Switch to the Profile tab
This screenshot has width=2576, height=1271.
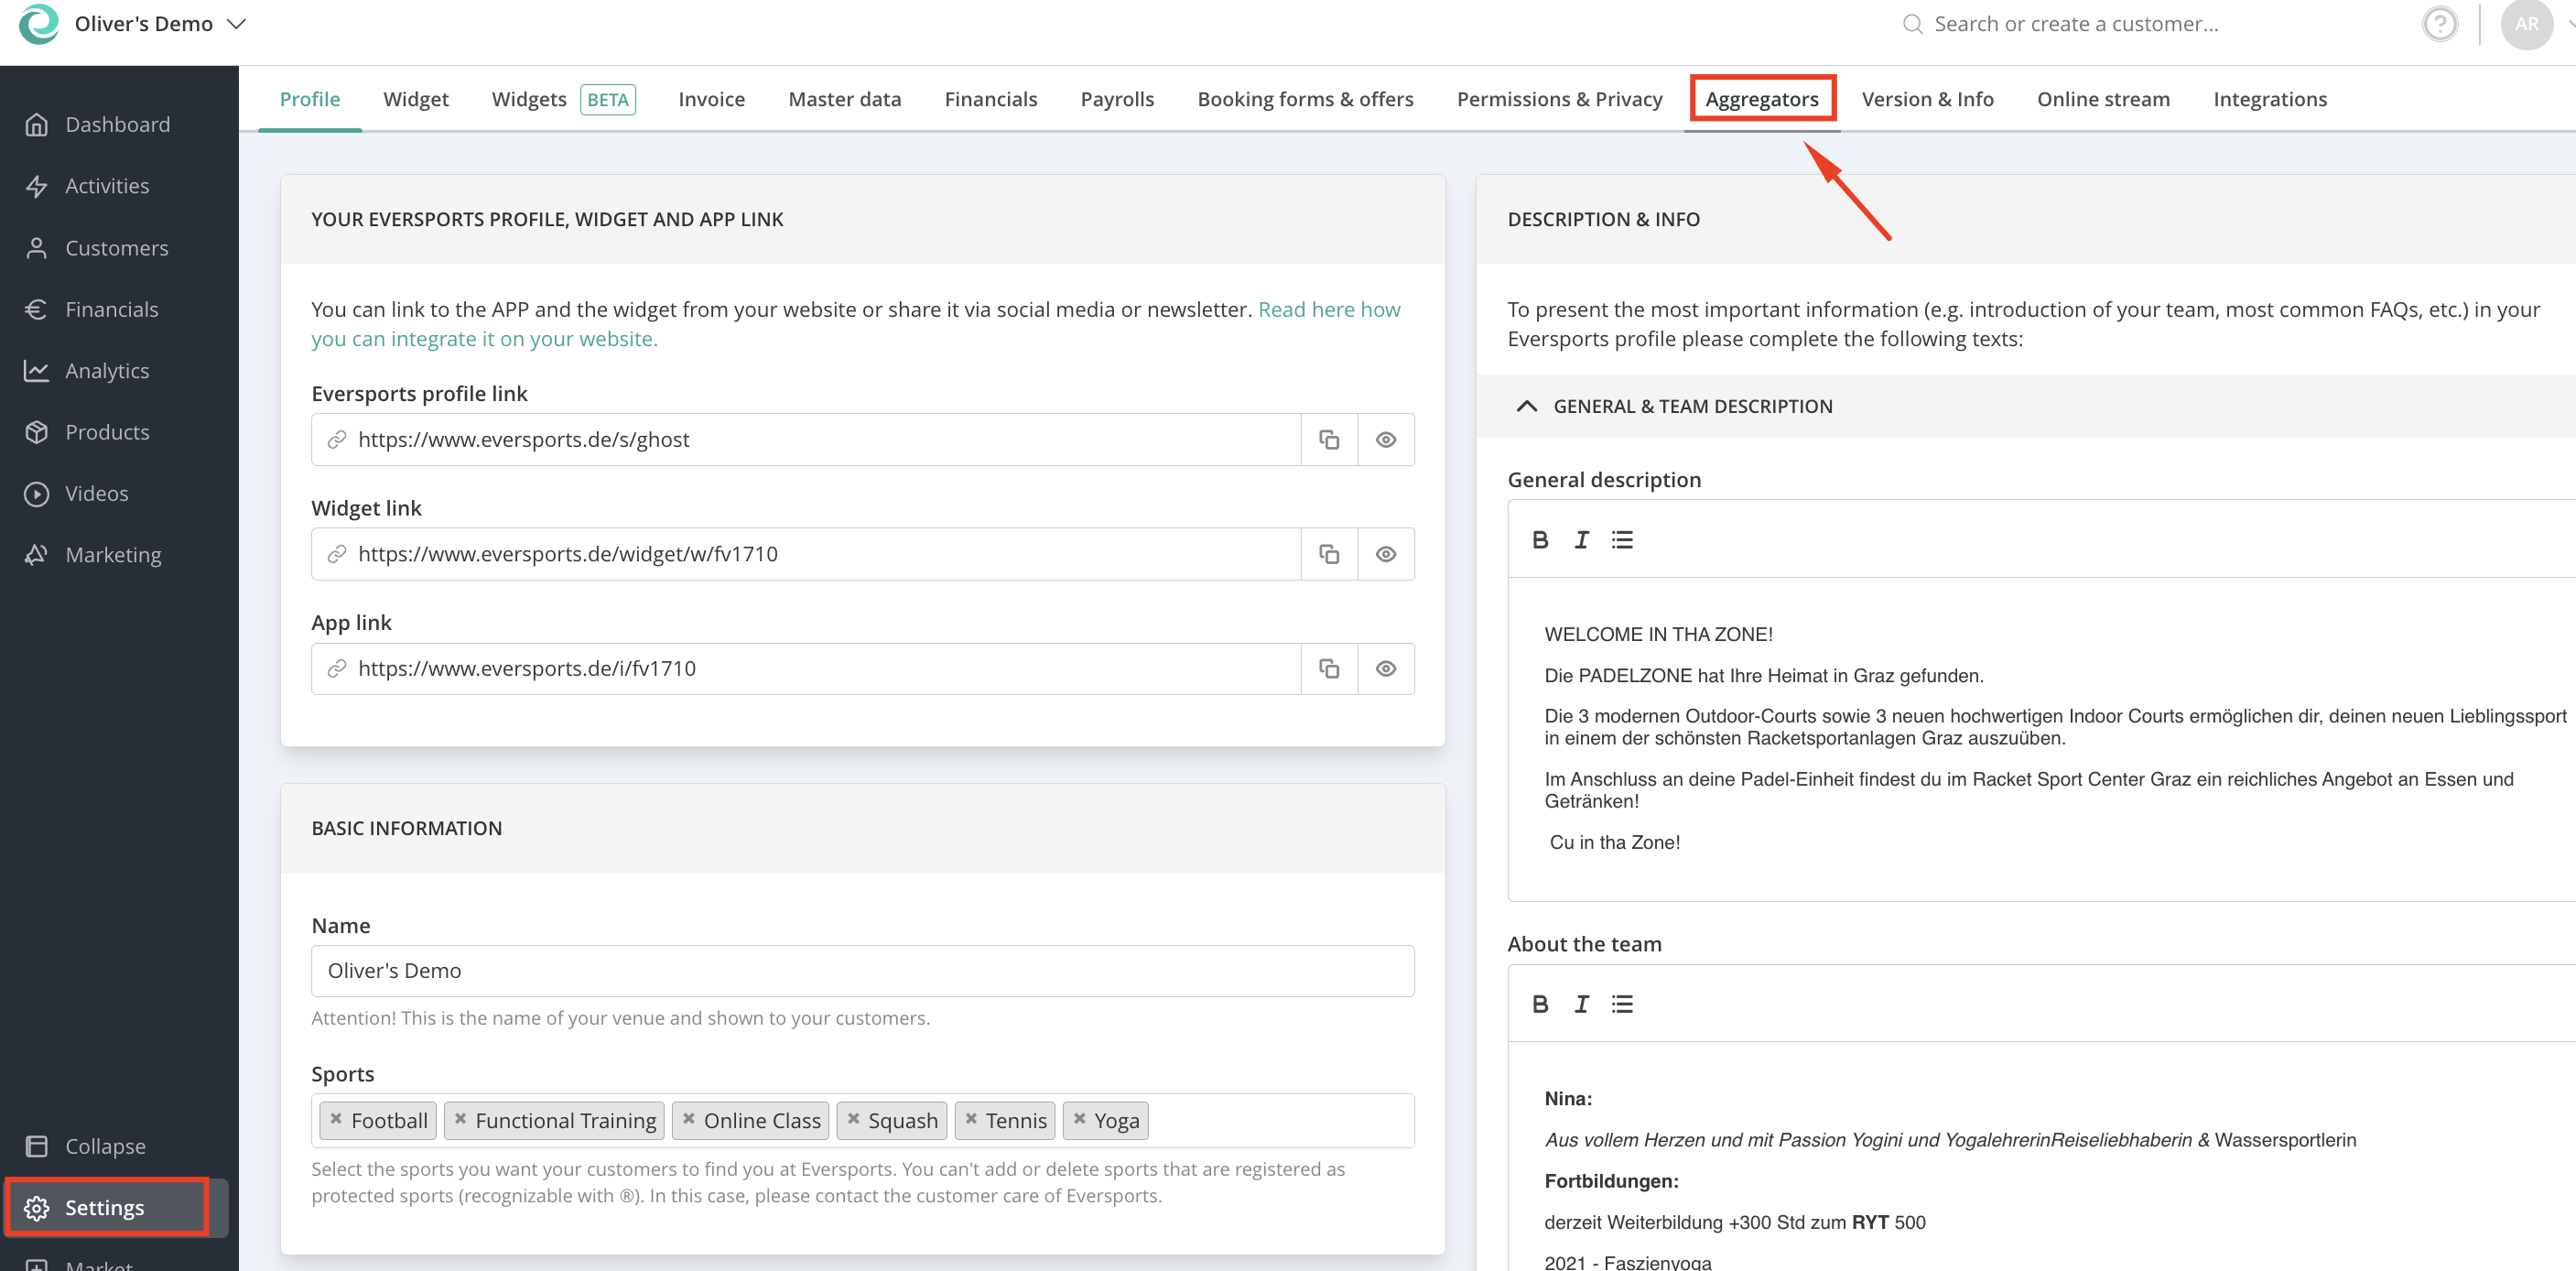(310, 99)
